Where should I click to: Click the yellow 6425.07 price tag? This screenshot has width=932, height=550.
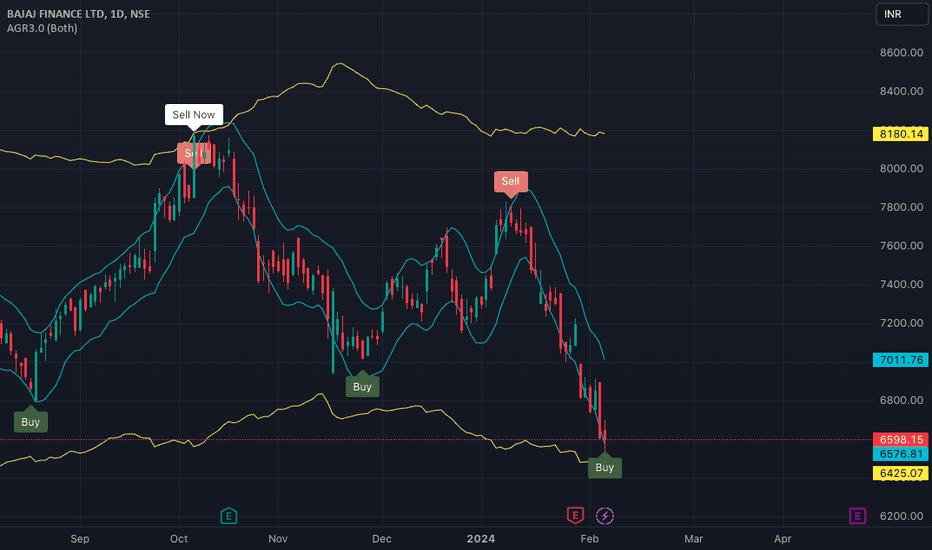[900, 473]
